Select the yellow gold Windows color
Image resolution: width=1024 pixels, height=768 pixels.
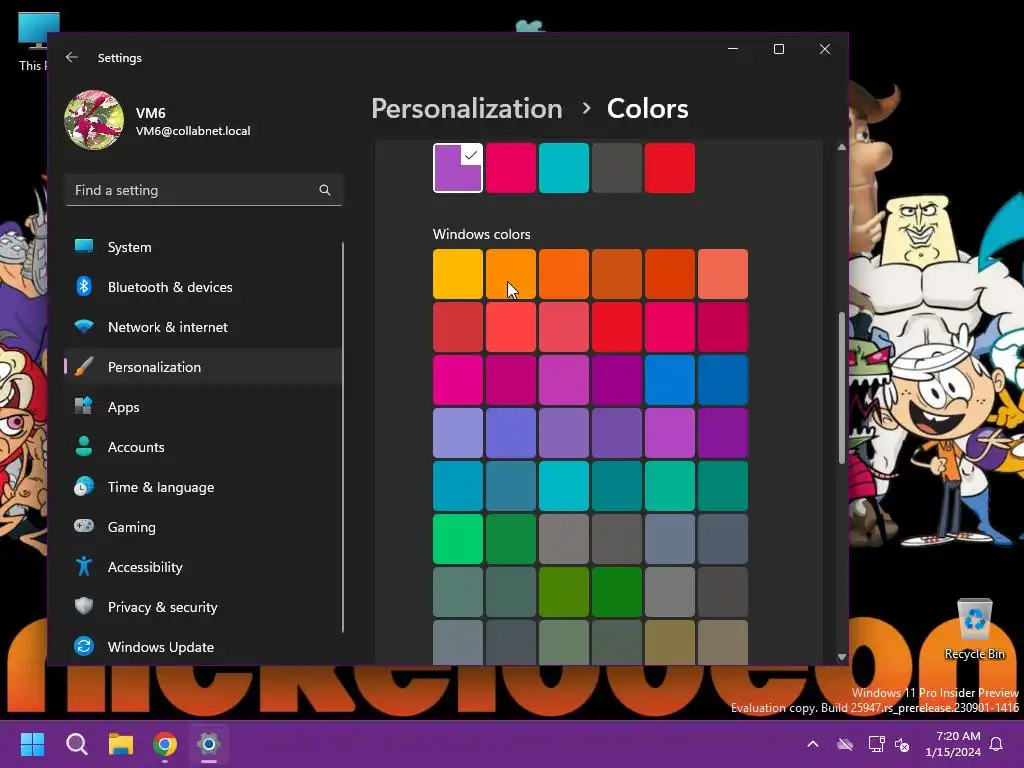tap(458, 274)
